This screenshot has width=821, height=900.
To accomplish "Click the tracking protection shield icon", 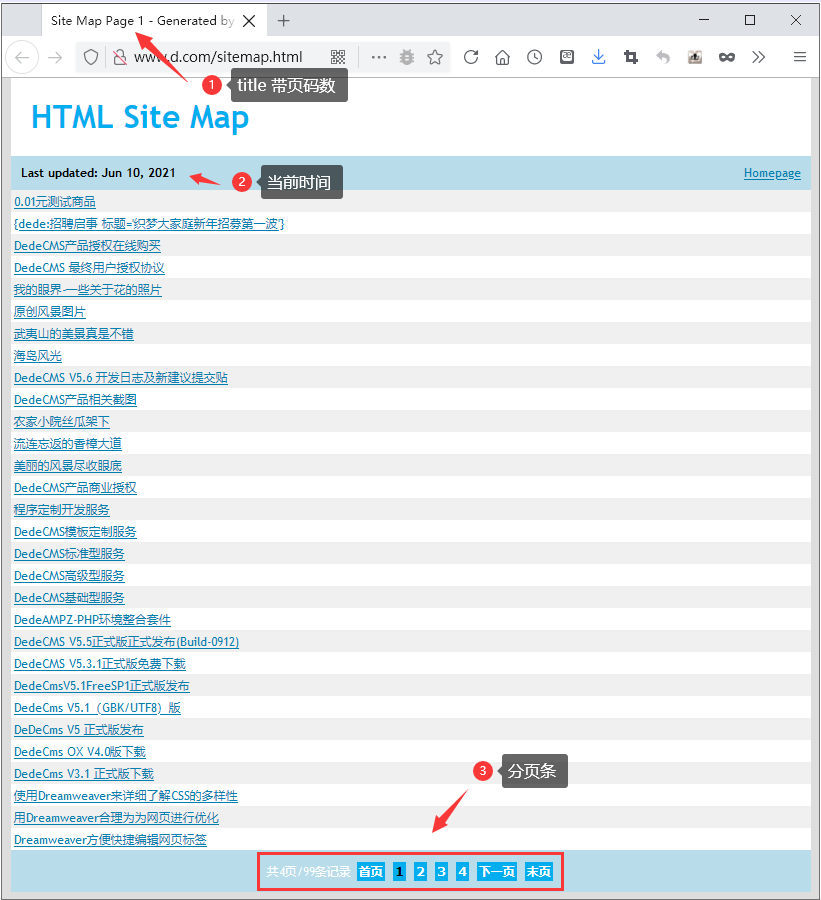I will pyautogui.click(x=91, y=58).
